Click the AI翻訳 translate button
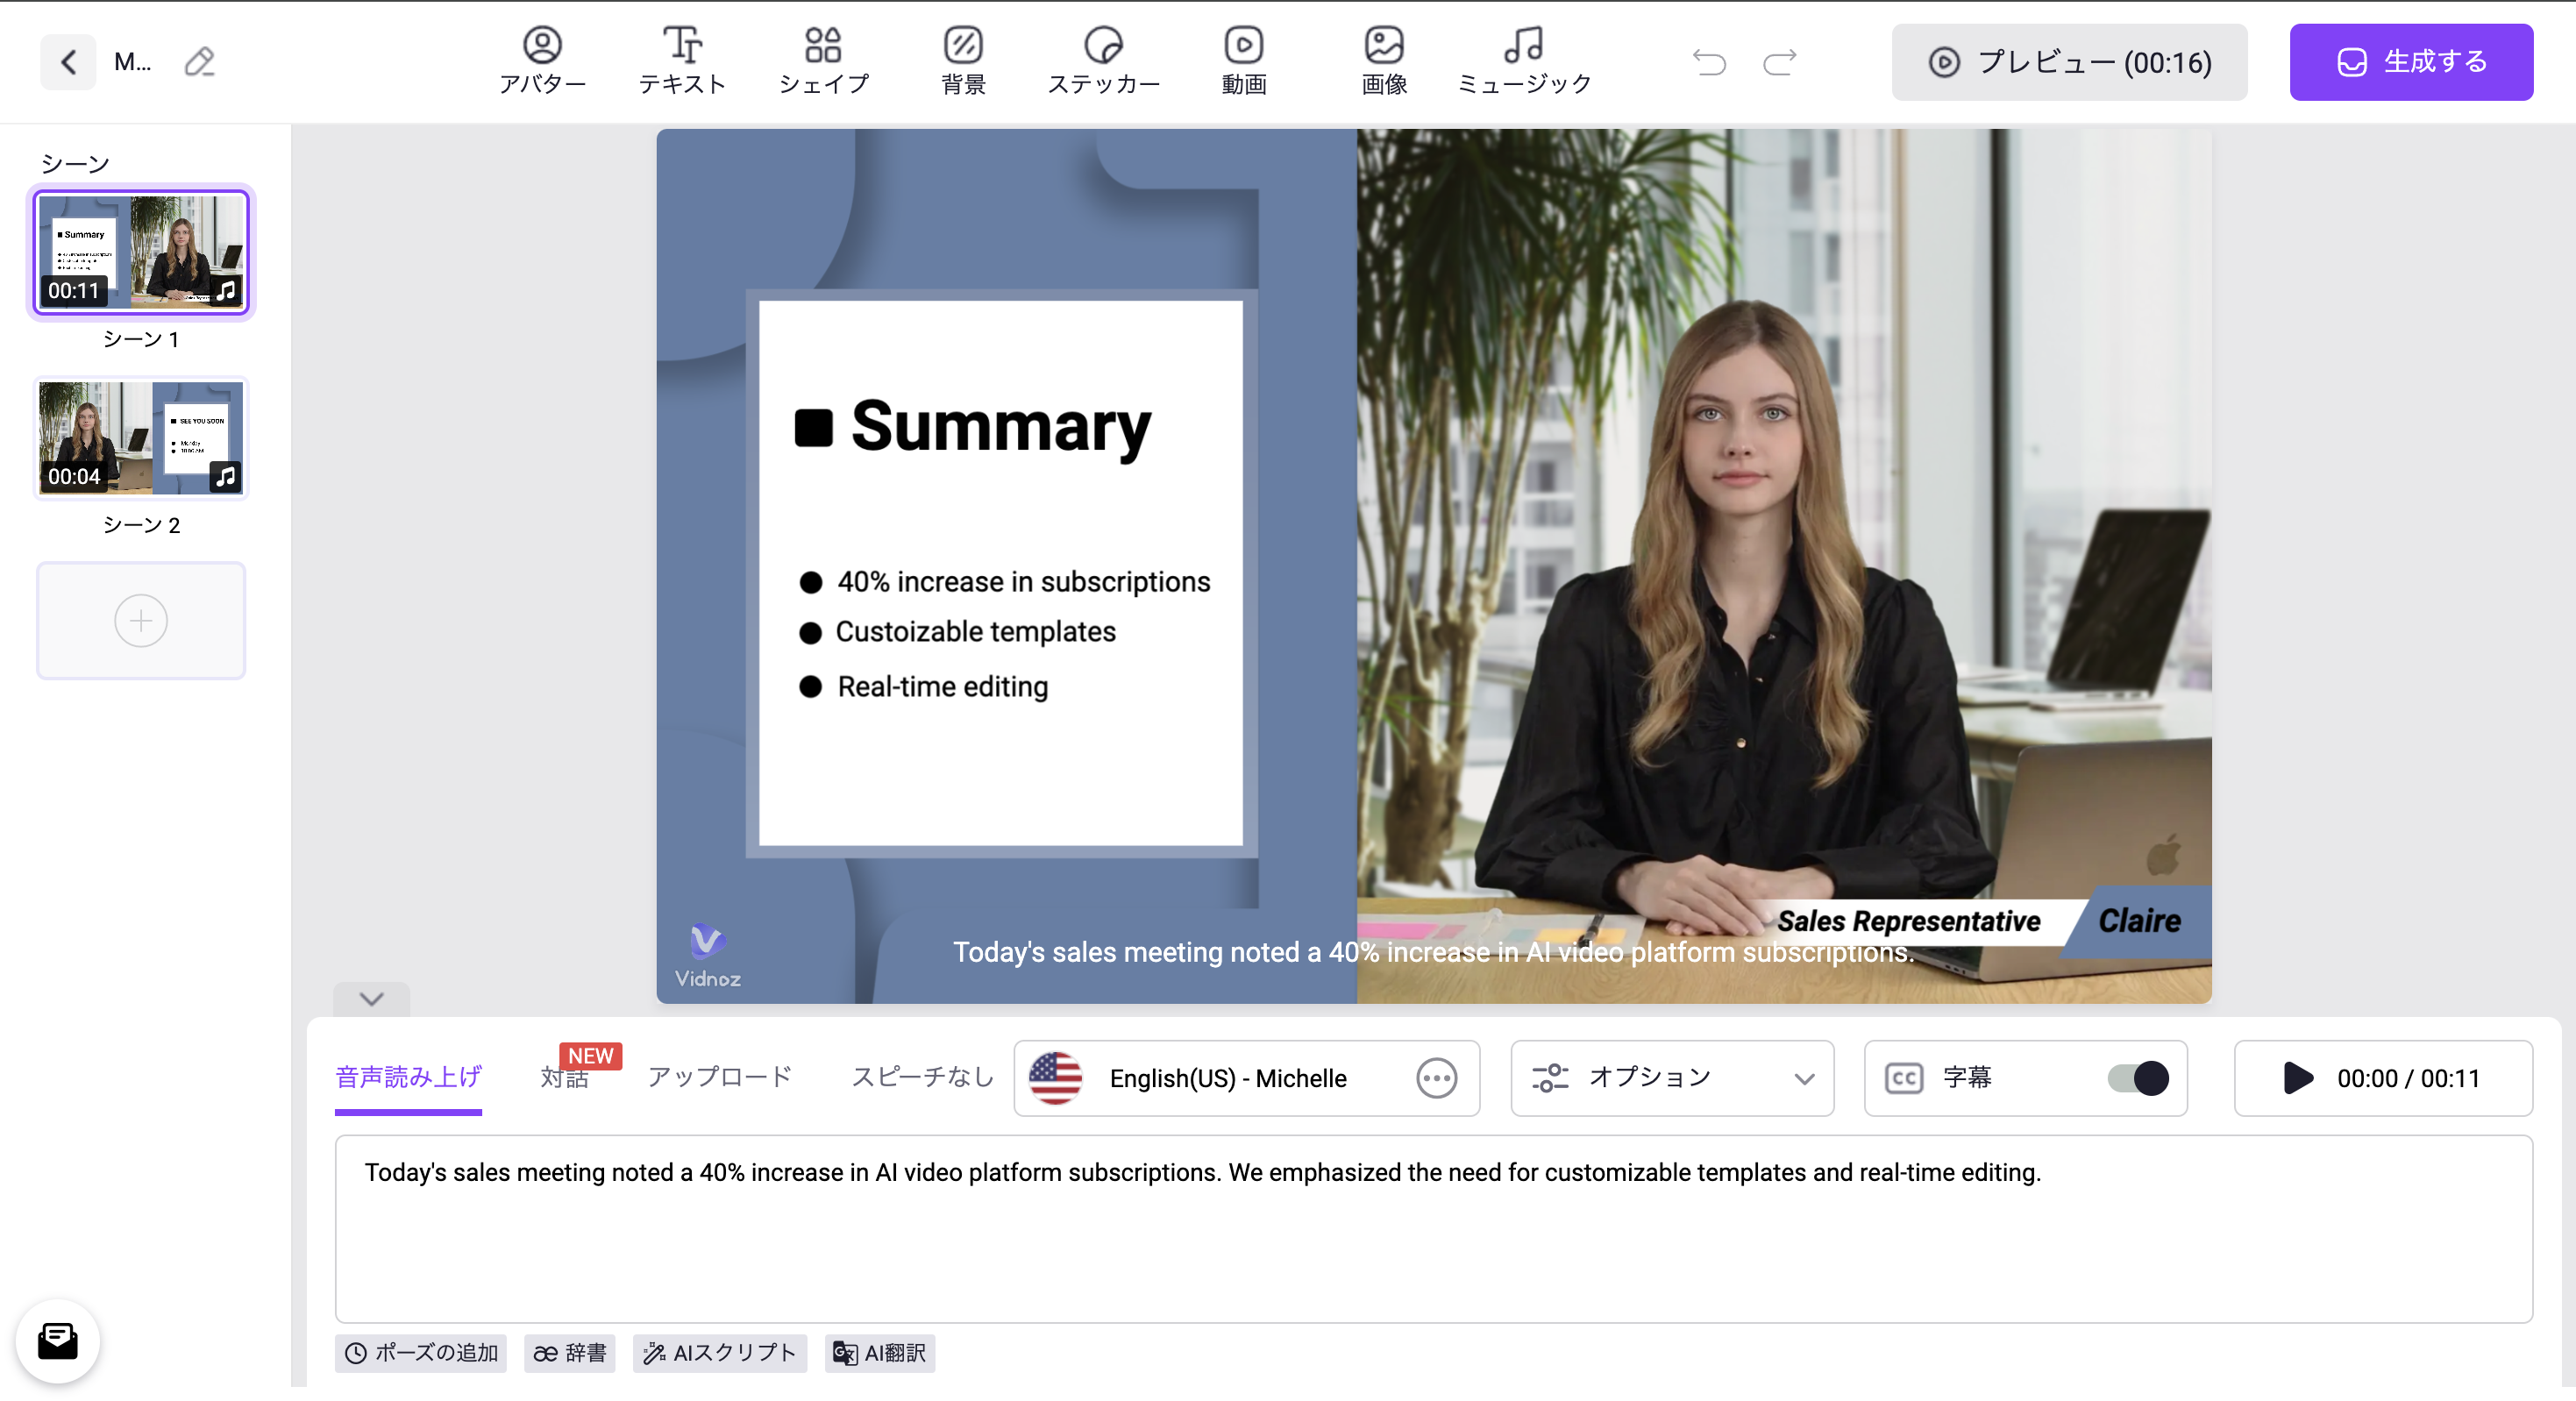The height and width of the screenshot is (1401, 2576). click(879, 1353)
